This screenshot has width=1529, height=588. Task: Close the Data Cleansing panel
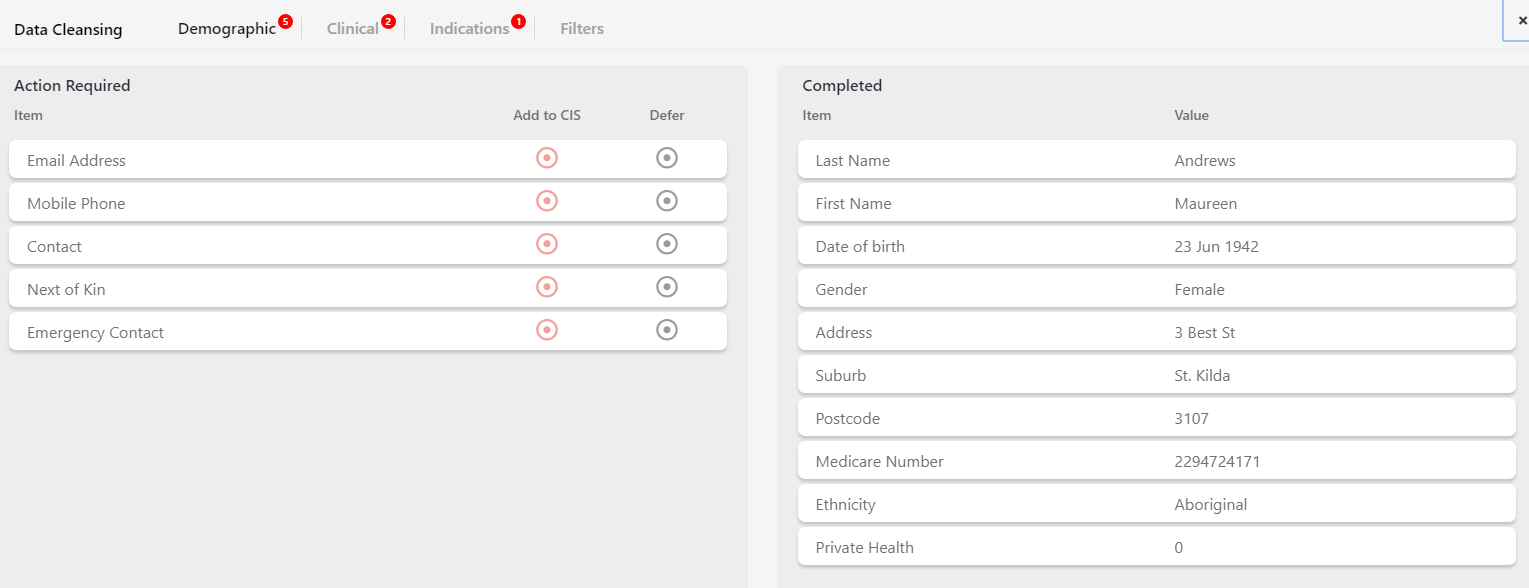(1522, 20)
